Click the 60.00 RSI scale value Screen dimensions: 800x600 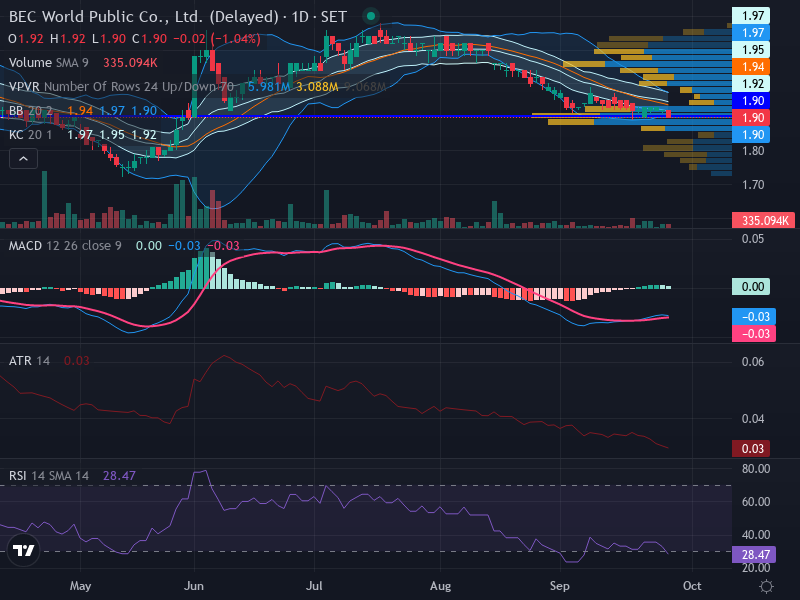coord(756,502)
